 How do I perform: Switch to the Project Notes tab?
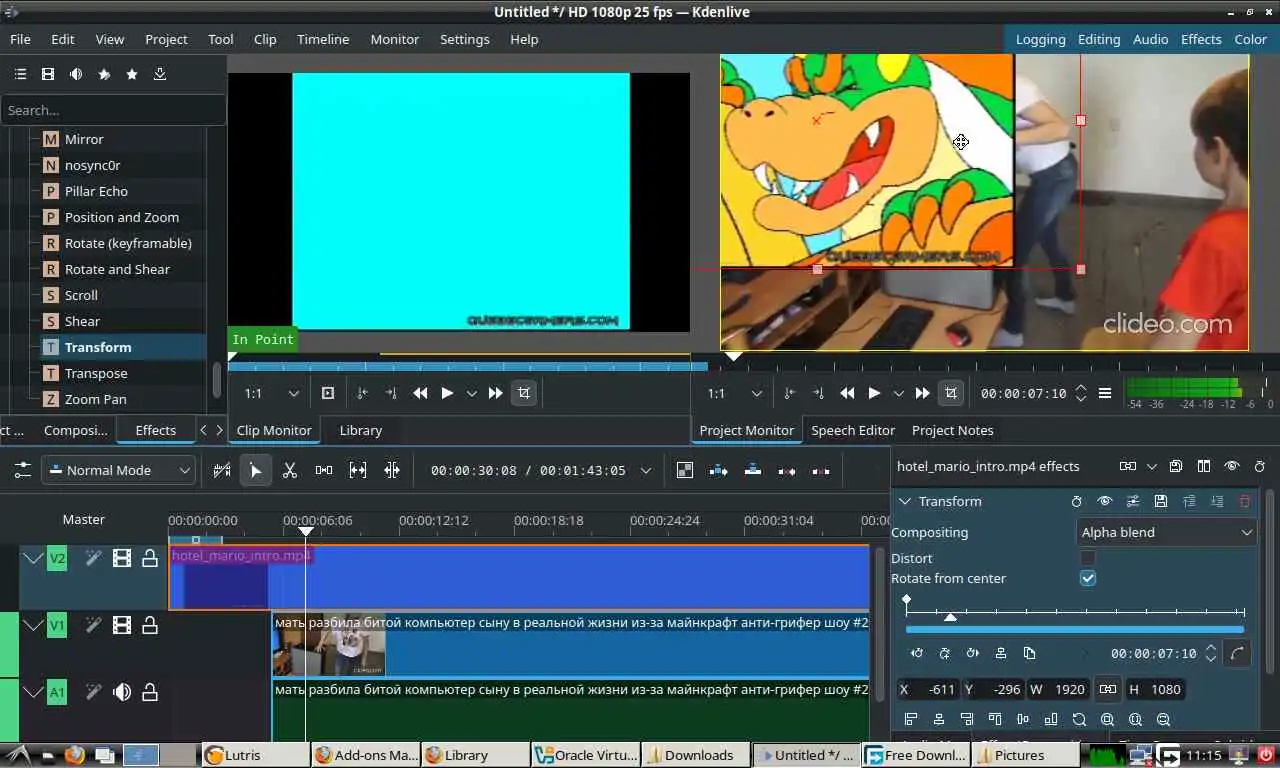pos(953,430)
